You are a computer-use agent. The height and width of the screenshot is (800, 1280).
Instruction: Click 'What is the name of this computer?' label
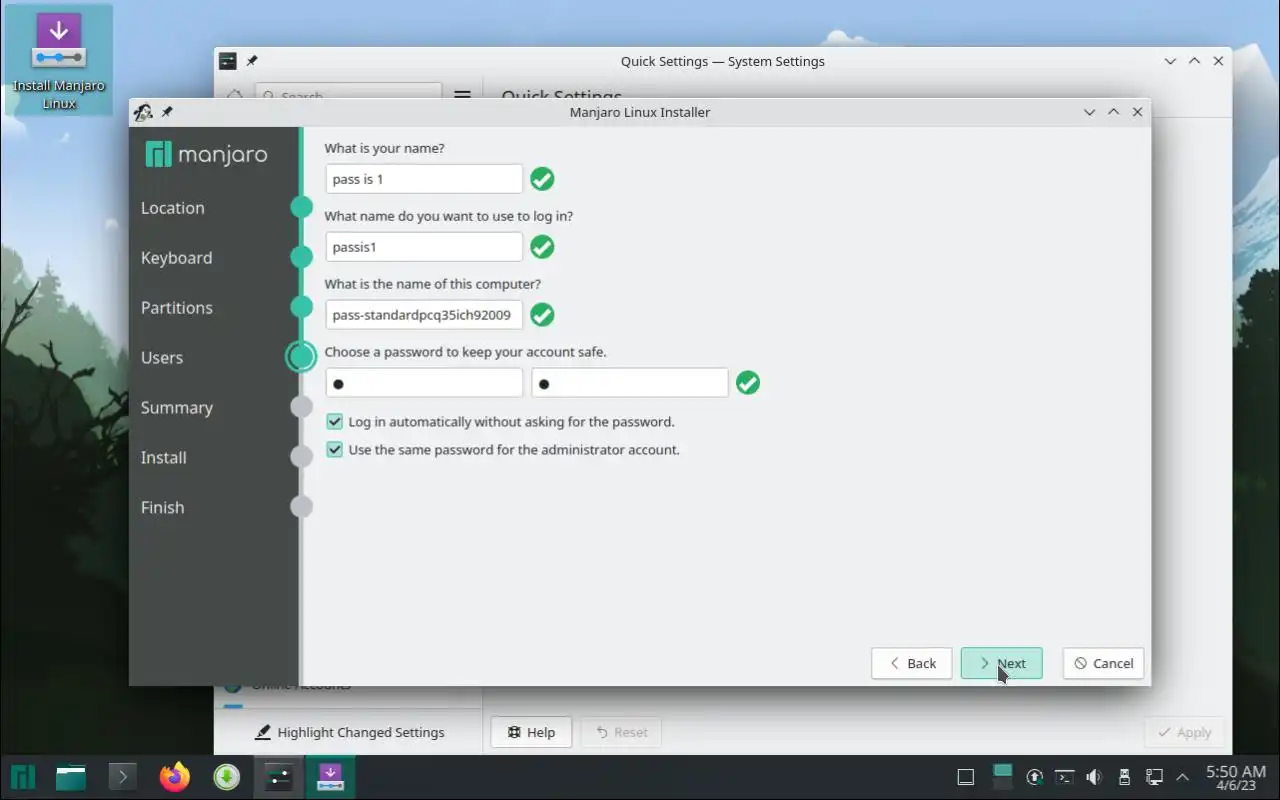(433, 284)
